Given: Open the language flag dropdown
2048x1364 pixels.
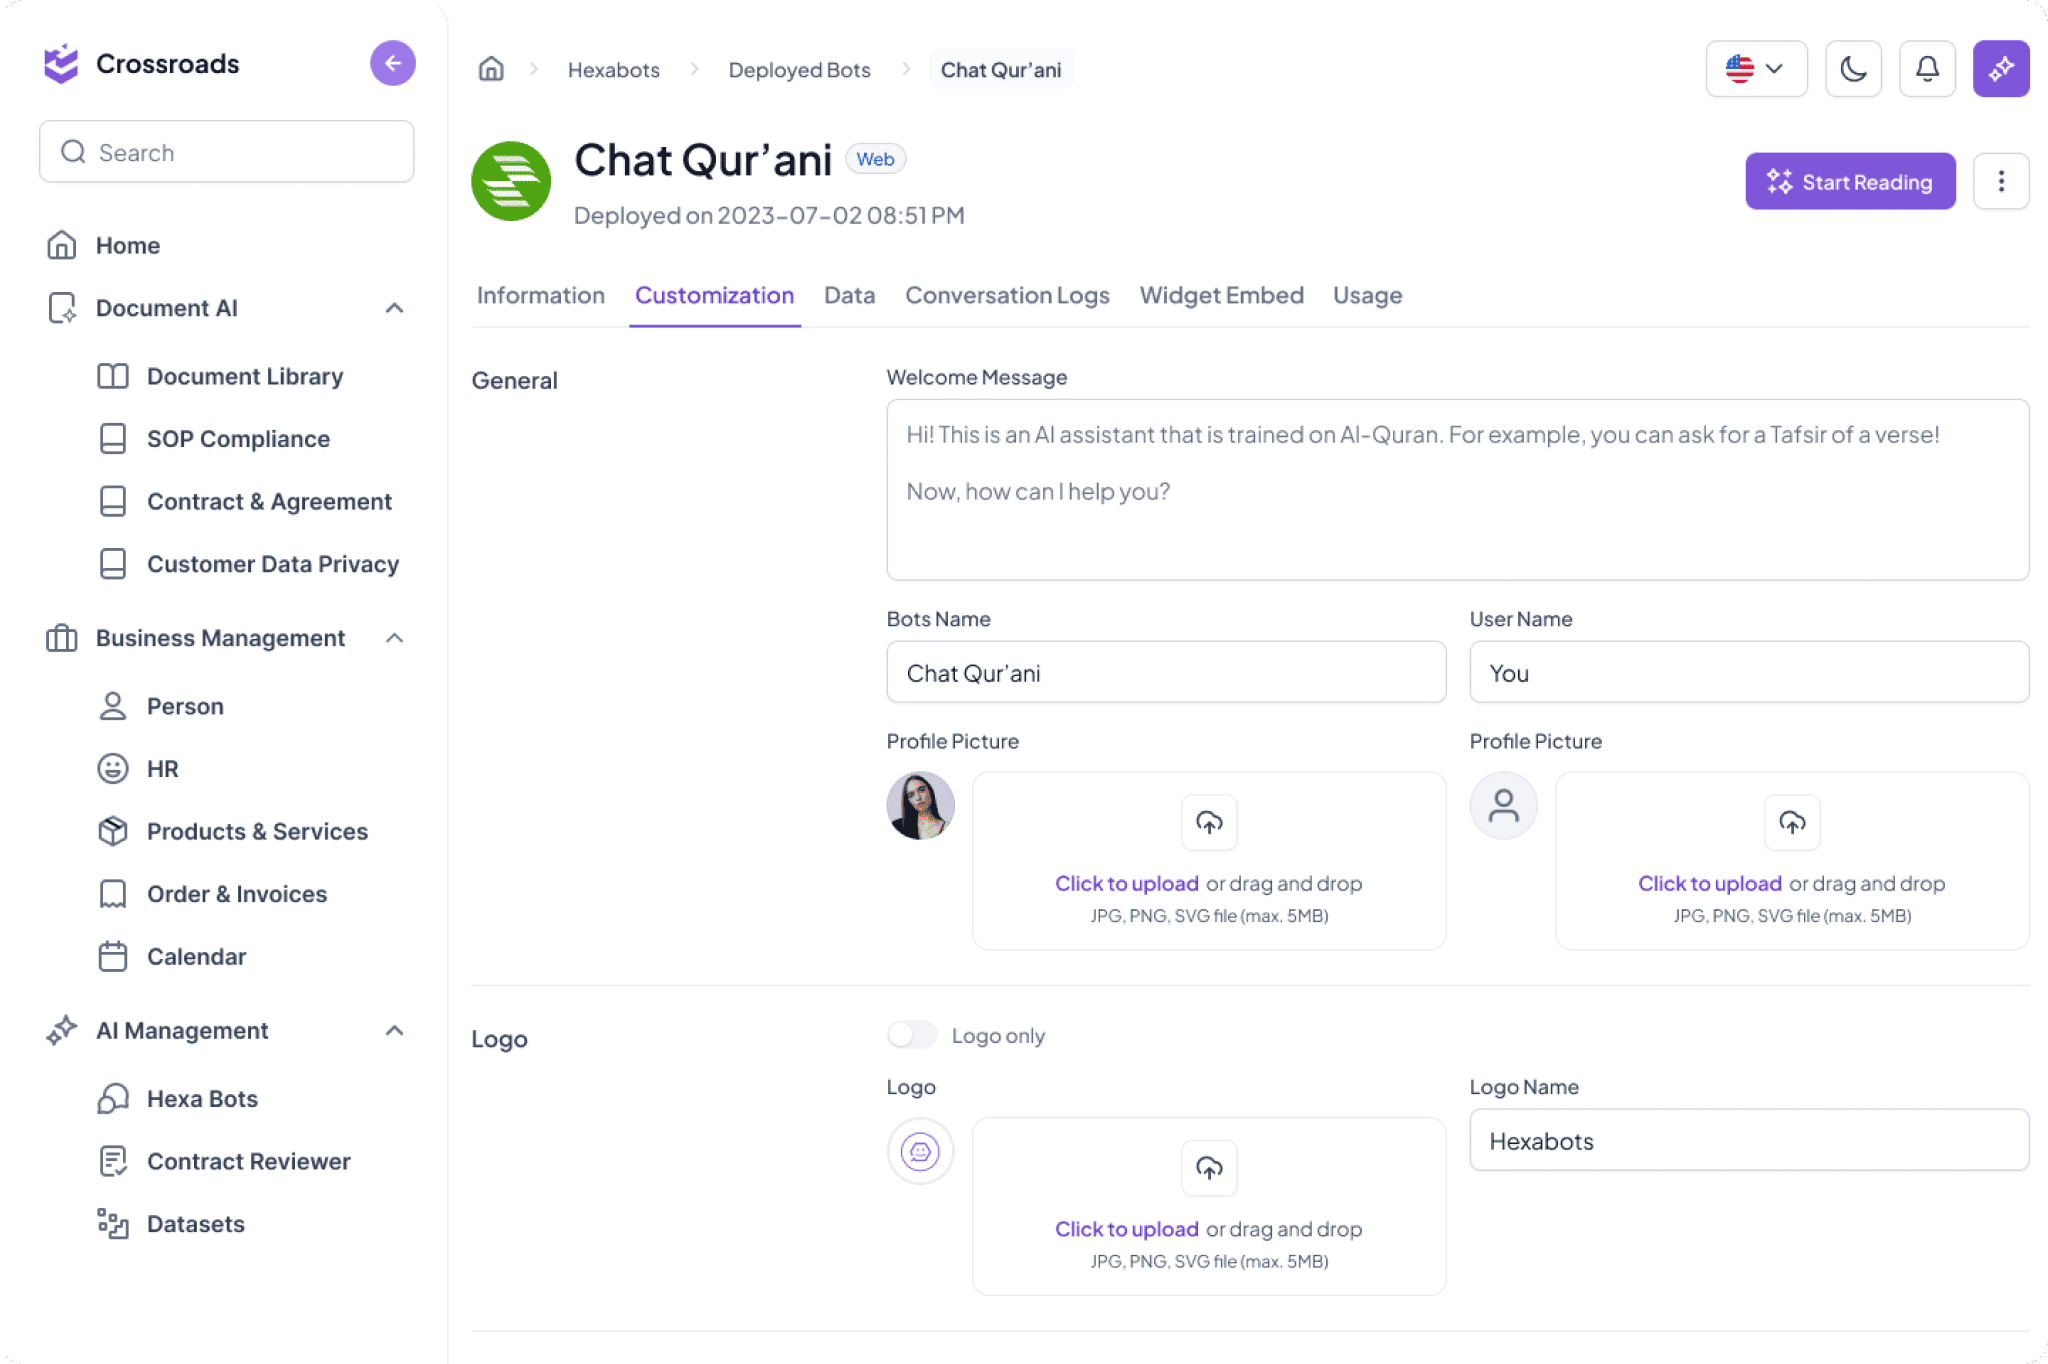Looking at the screenshot, I should coord(1756,69).
